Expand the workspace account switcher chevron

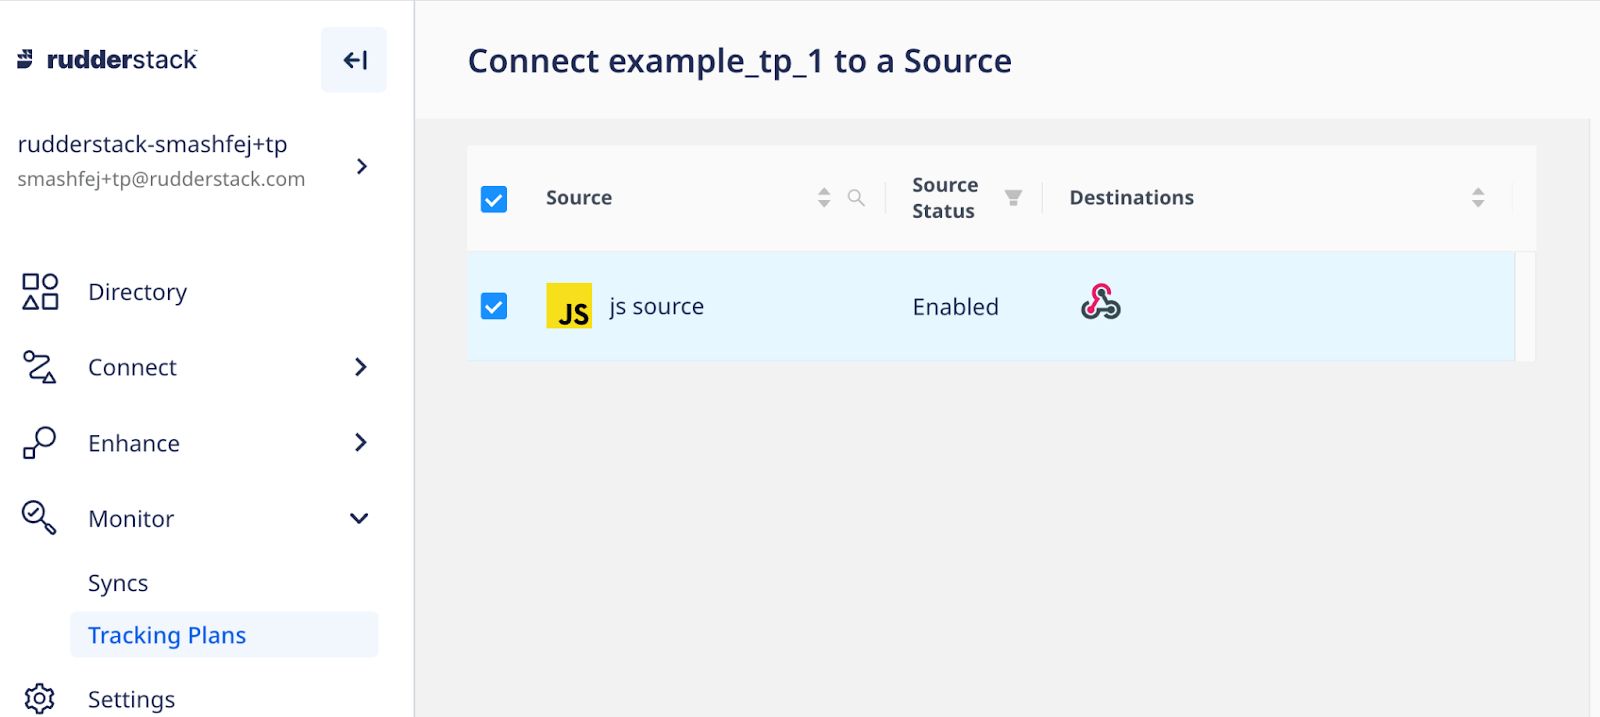(362, 166)
